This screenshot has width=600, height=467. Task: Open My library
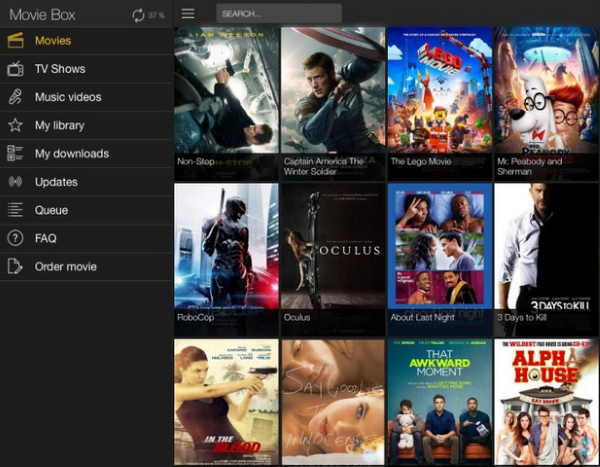(86, 125)
